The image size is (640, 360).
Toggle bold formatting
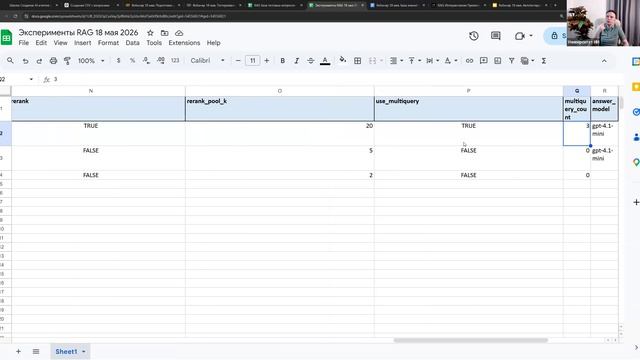click(282, 60)
